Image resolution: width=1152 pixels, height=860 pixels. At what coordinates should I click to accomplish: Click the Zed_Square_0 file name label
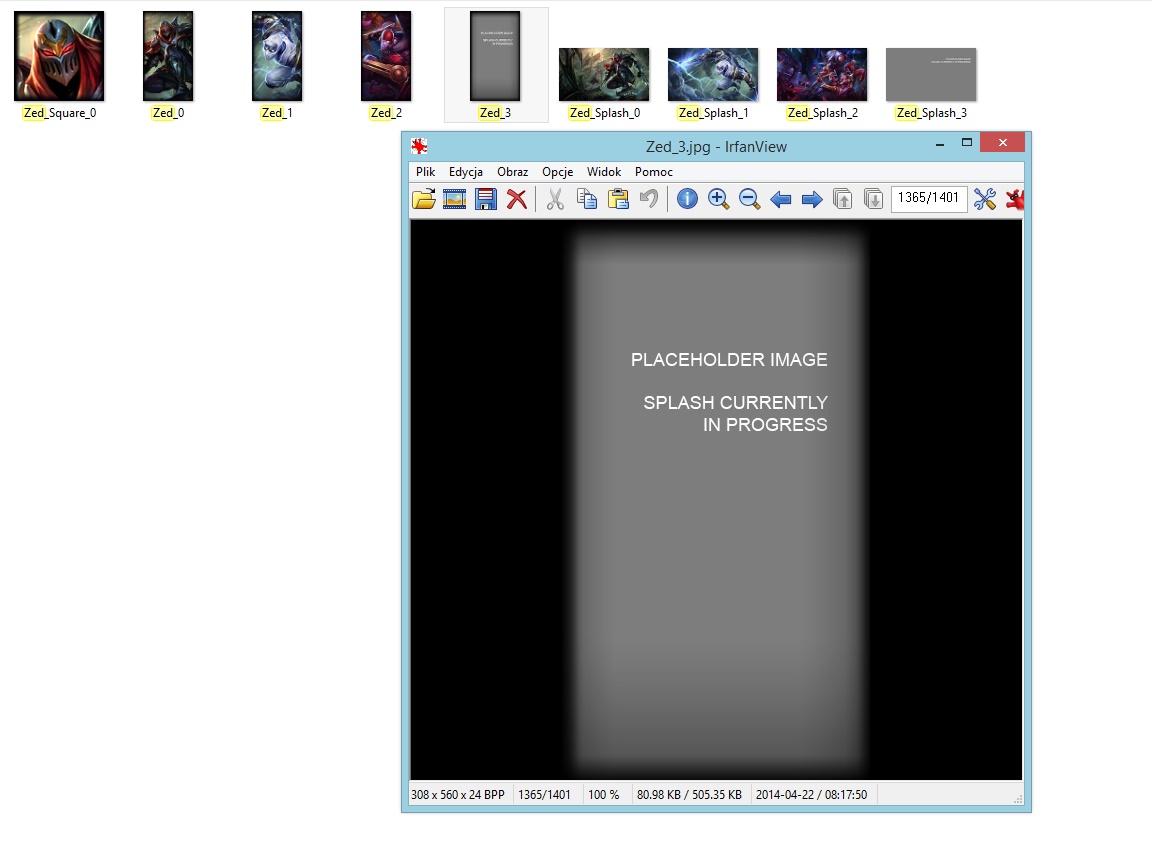click(x=60, y=113)
